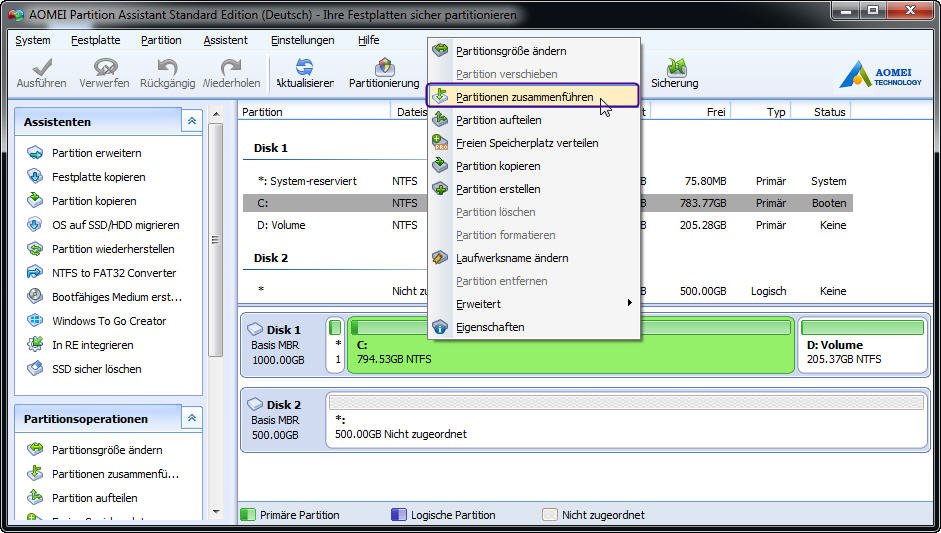Click the NTFS to FAT32 Converter icon
941x533 pixels.
[35, 273]
